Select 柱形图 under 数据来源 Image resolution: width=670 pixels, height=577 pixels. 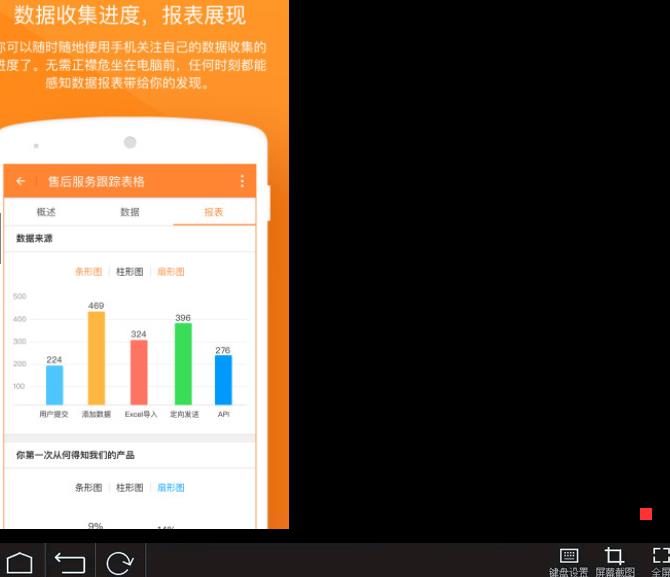[130, 272]
